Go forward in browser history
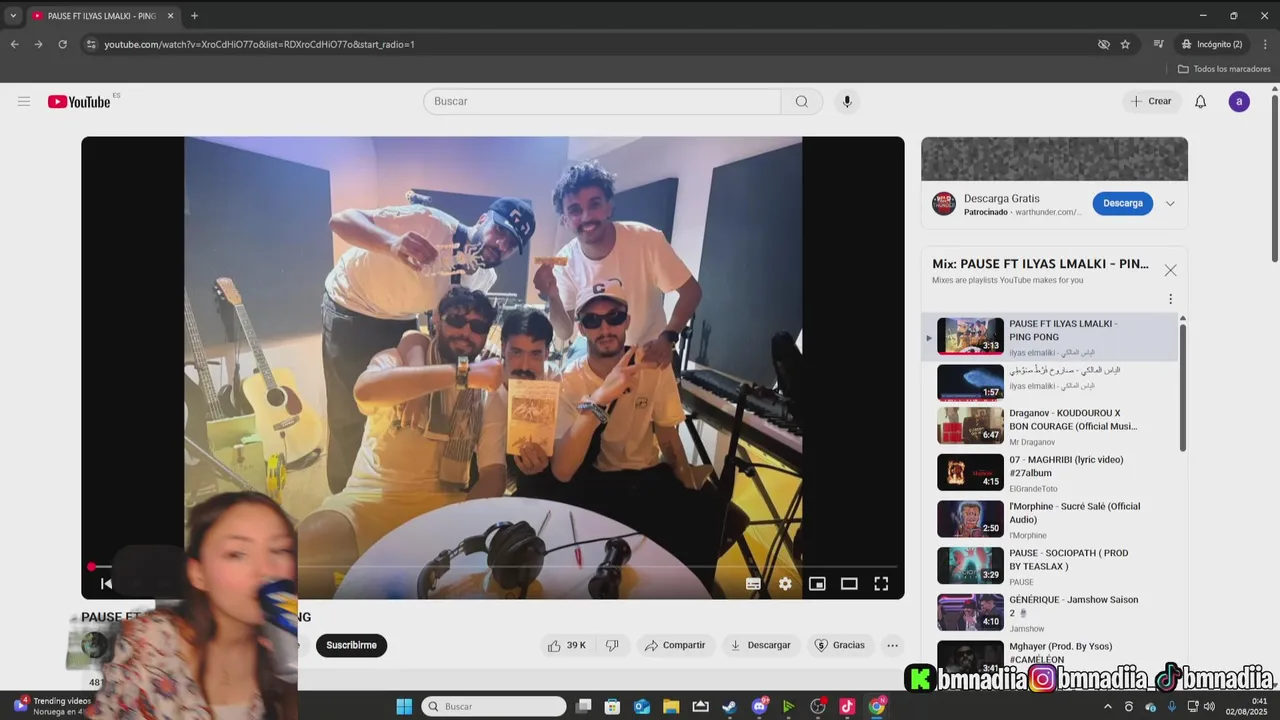The width and height of the screenshot is (1280, 720). coord(38,44)
